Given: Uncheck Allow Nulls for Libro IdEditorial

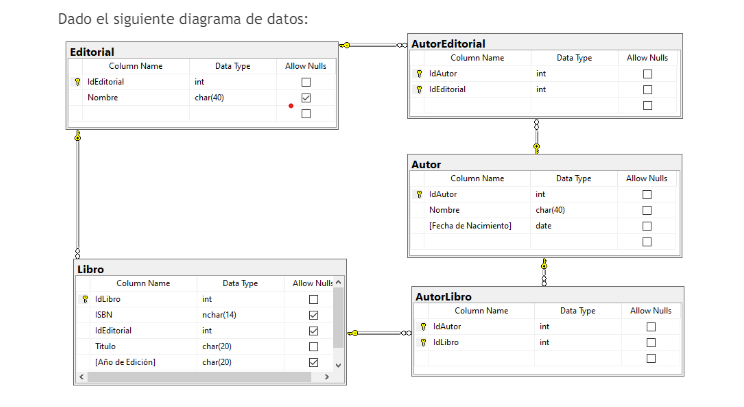Looking at the screenshot, I should pyautogui.click(x=313, y=331).
